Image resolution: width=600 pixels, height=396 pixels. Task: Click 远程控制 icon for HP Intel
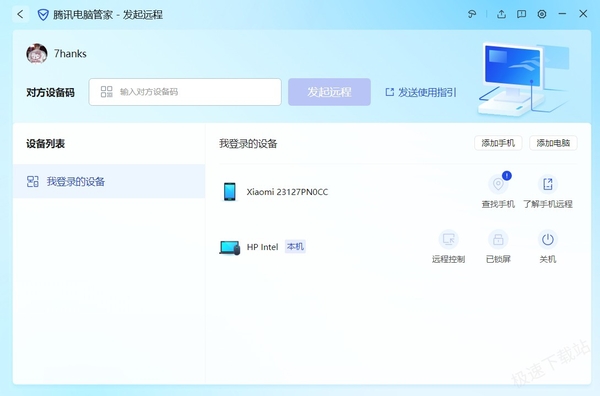coord(448,240)
